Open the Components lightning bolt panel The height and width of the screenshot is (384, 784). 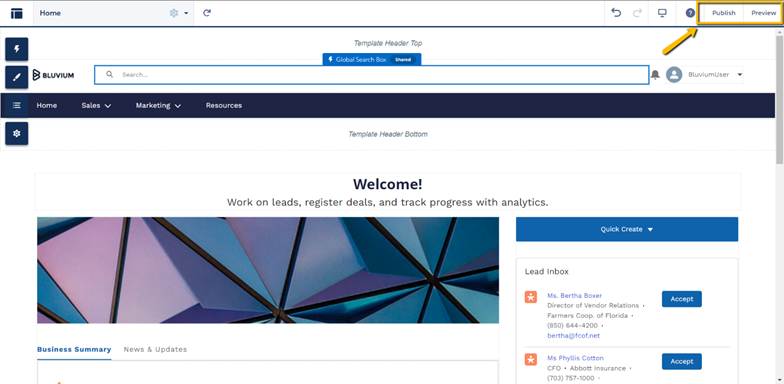[x=16, y=49]
